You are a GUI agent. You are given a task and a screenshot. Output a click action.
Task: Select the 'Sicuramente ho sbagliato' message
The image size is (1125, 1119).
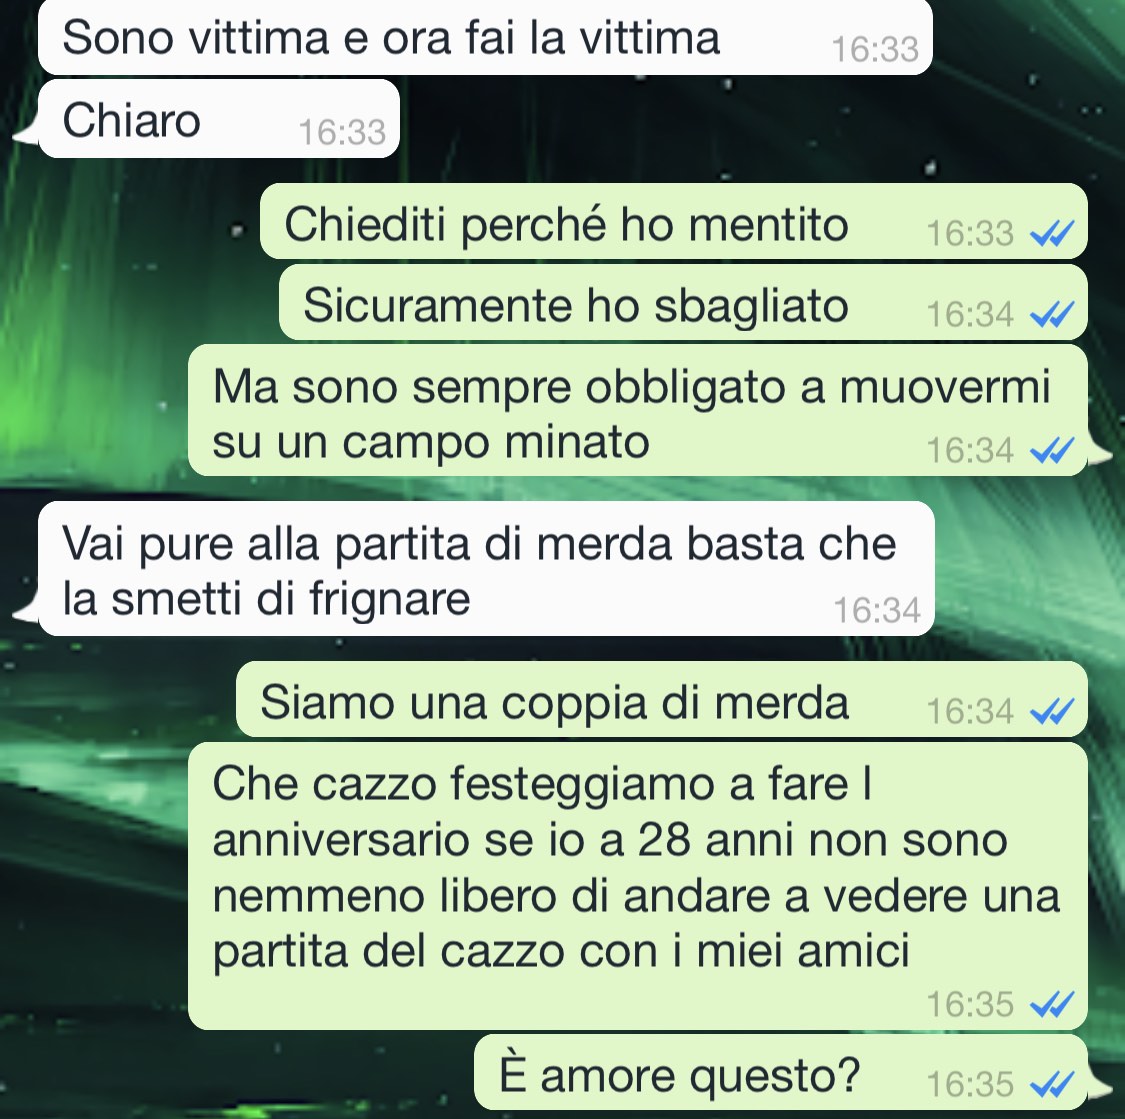tap(683, 302)
